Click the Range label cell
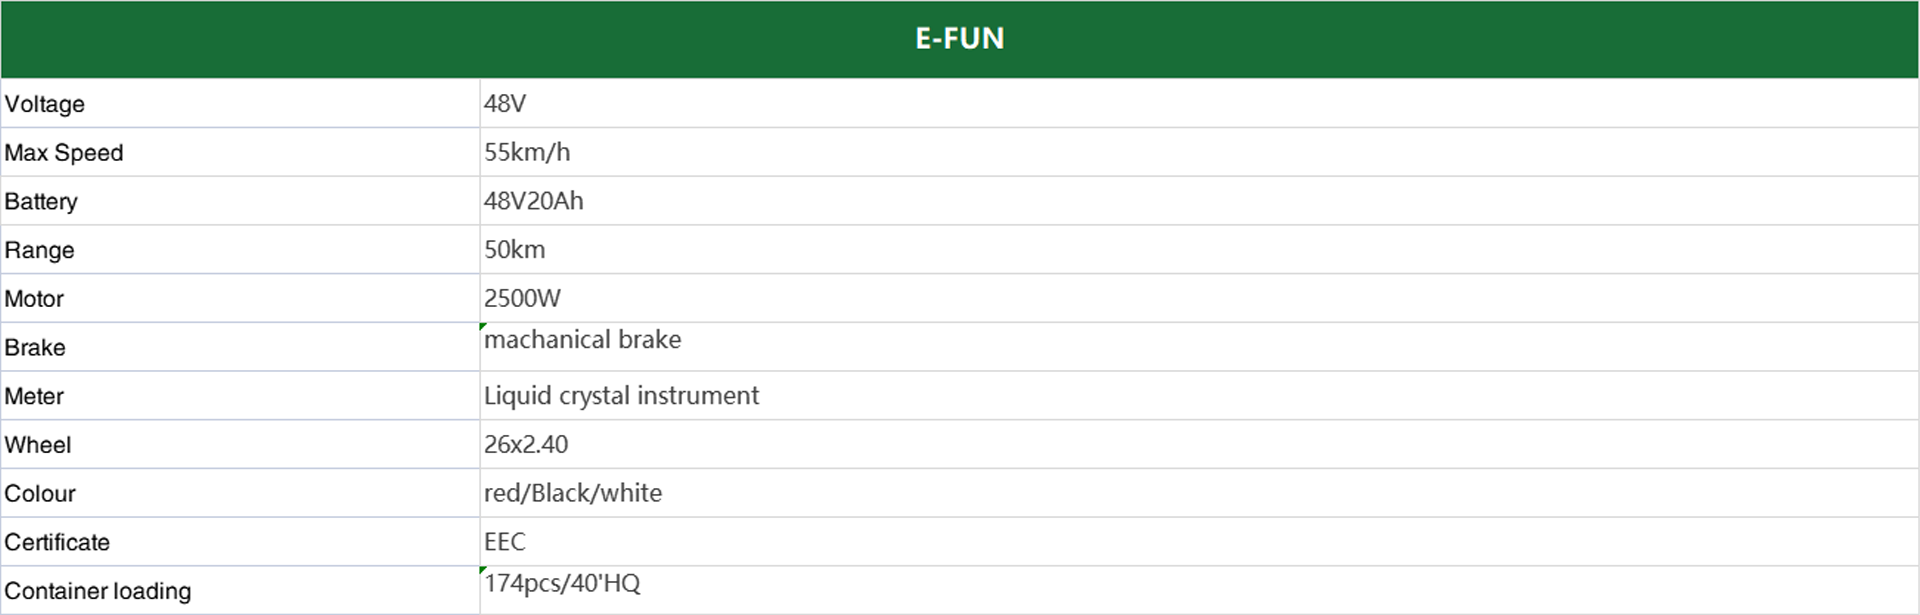This screenshot has width=1920, height=615. 240,250
